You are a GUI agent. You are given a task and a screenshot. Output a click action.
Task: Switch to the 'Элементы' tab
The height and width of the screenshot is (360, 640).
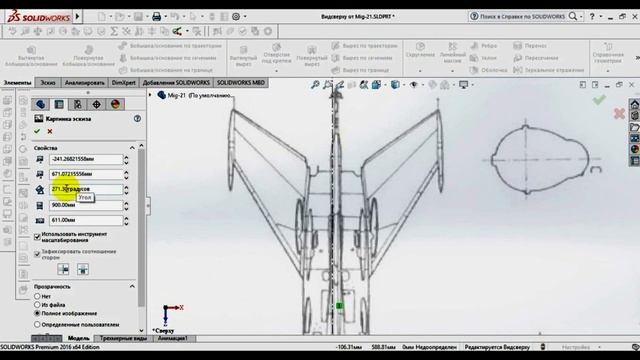[x=18, y=83]
